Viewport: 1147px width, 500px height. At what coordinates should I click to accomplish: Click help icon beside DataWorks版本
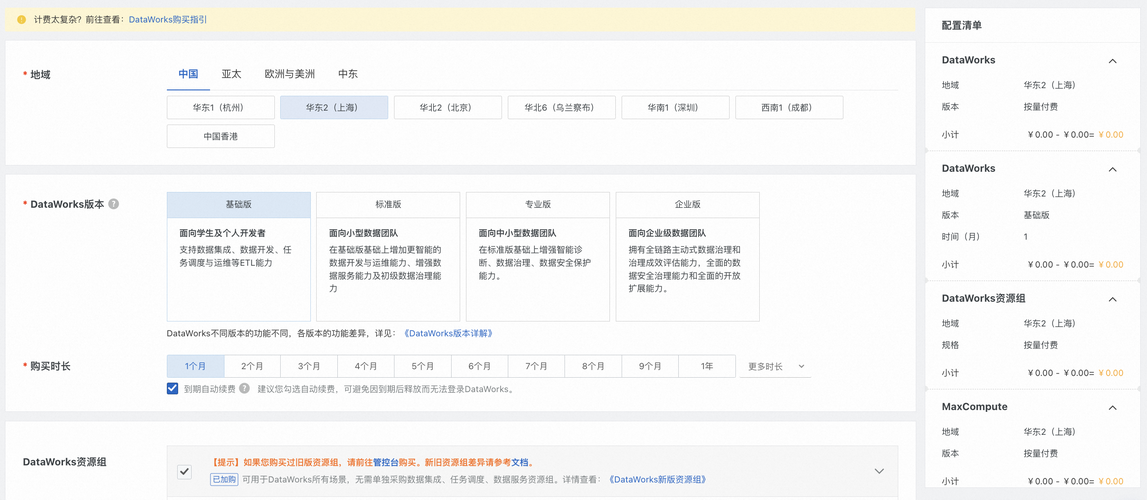113,204
